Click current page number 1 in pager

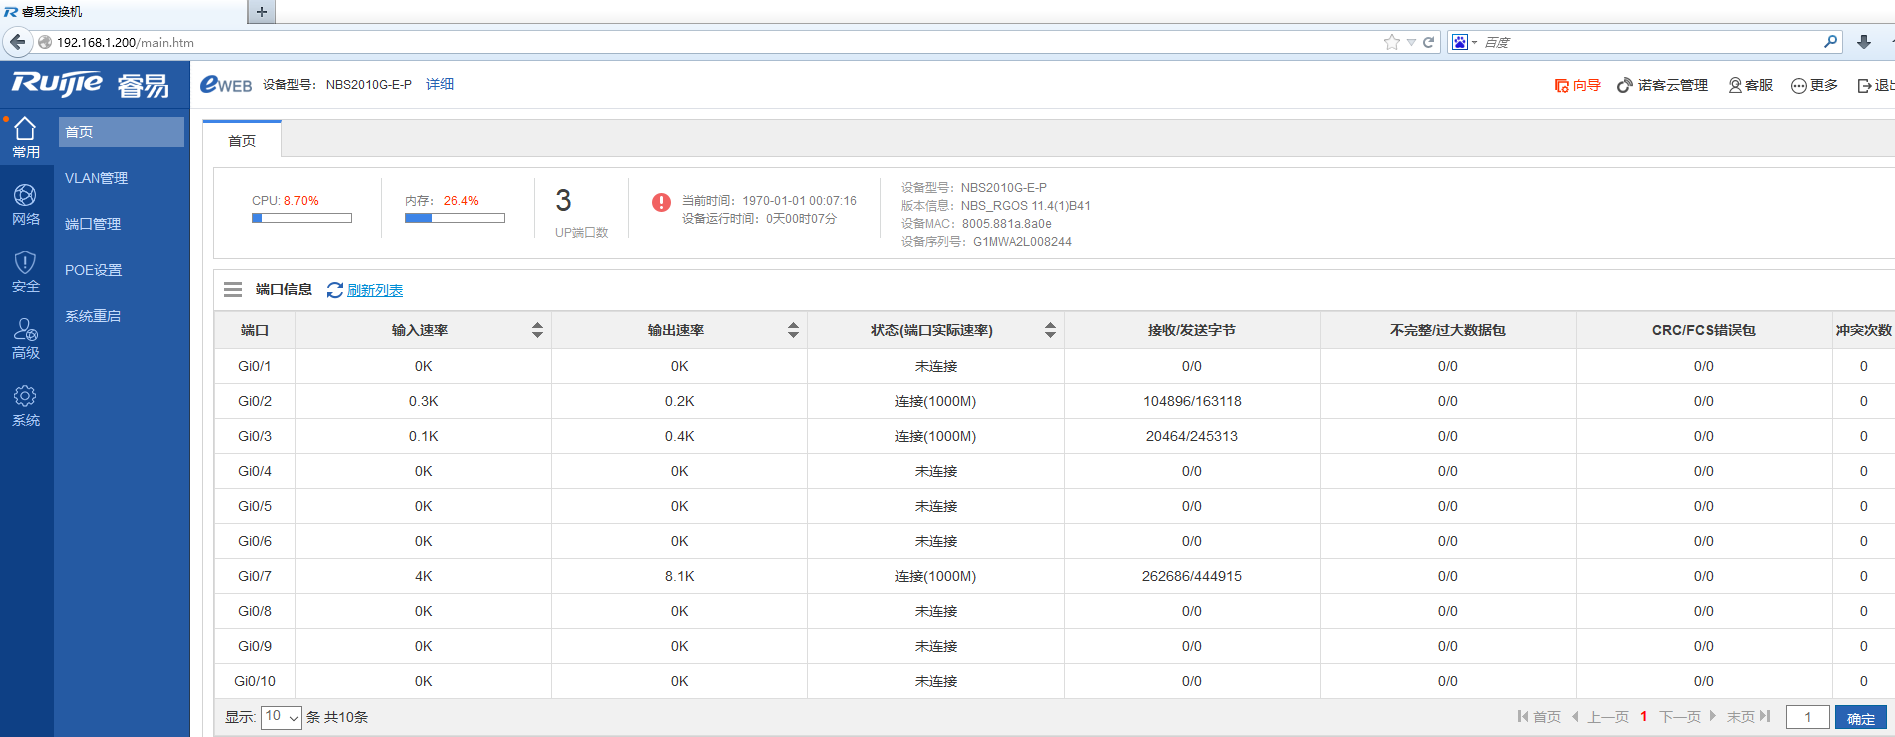click(1644, 716)
